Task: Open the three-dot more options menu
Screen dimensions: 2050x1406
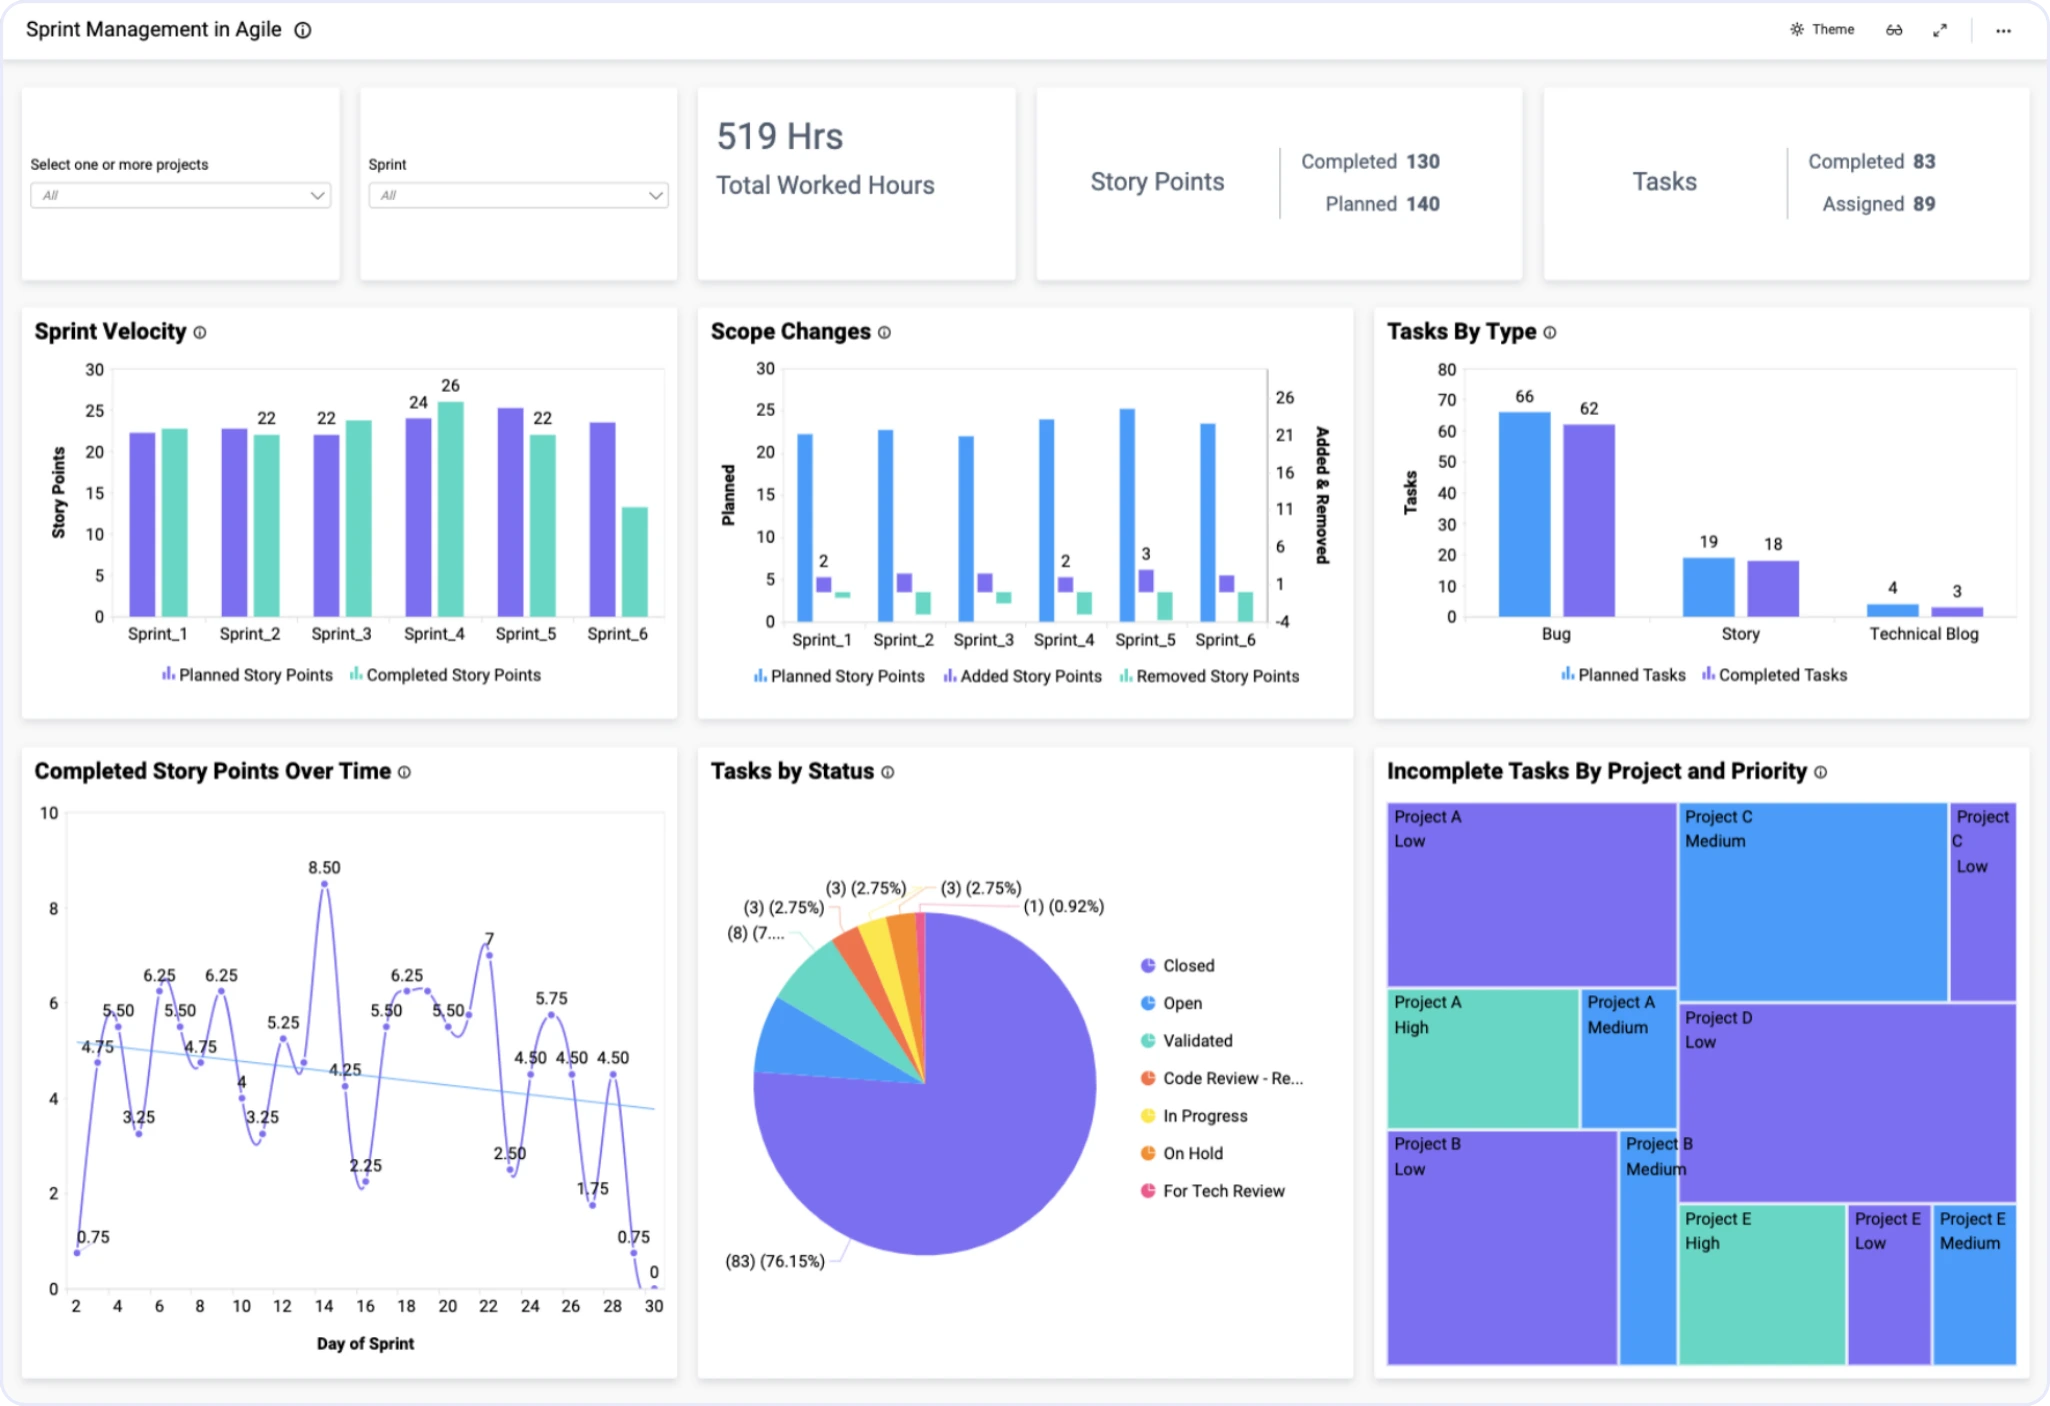Action: [x=2003, y=30]
